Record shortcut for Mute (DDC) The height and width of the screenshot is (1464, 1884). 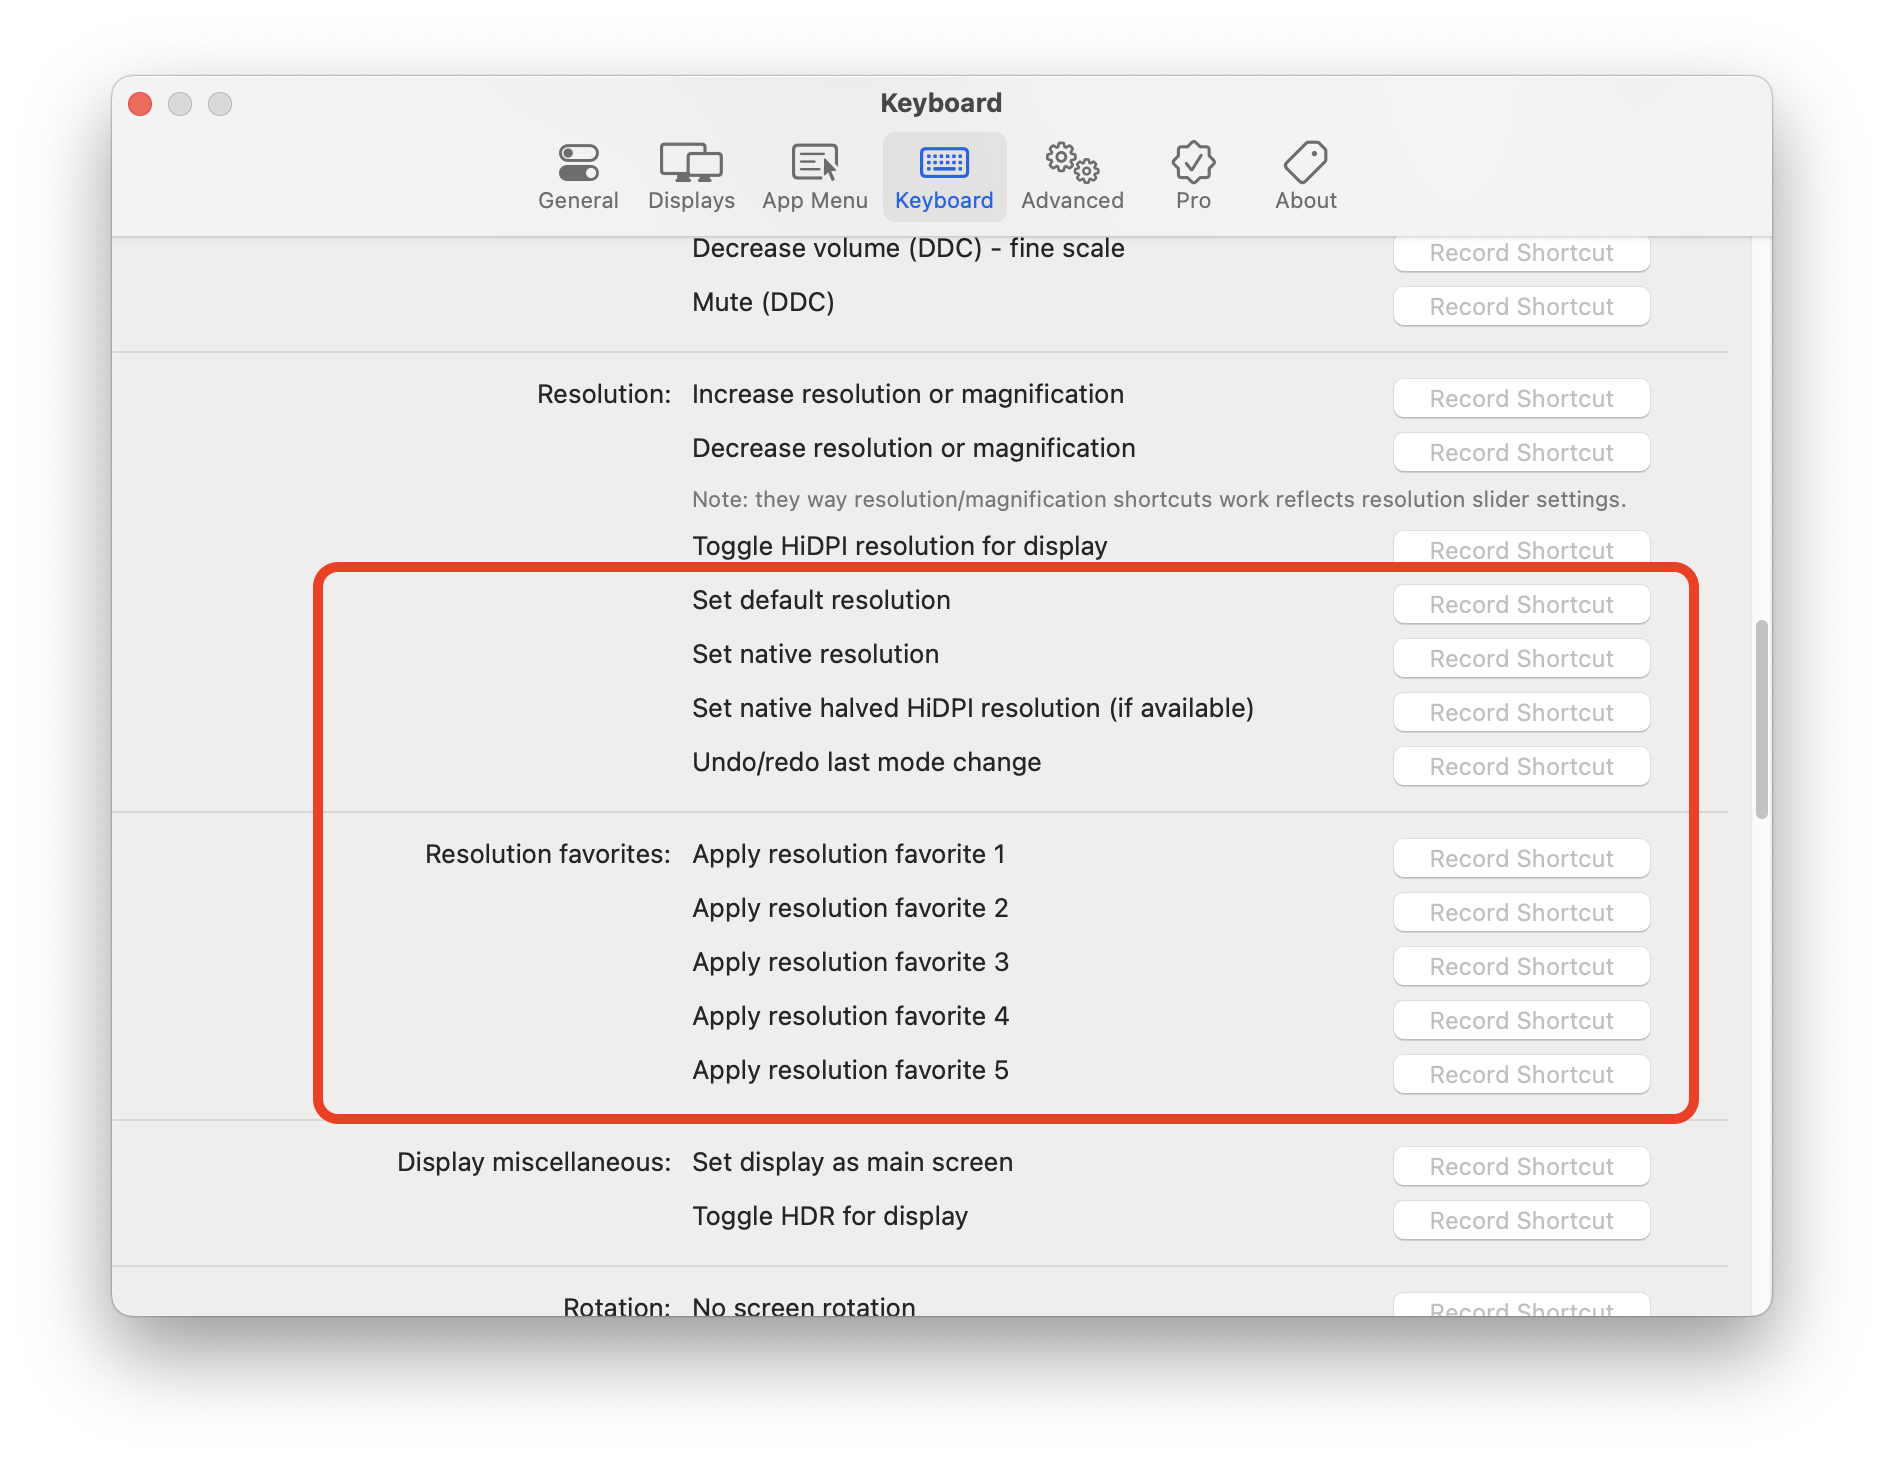click(1521, 306)
